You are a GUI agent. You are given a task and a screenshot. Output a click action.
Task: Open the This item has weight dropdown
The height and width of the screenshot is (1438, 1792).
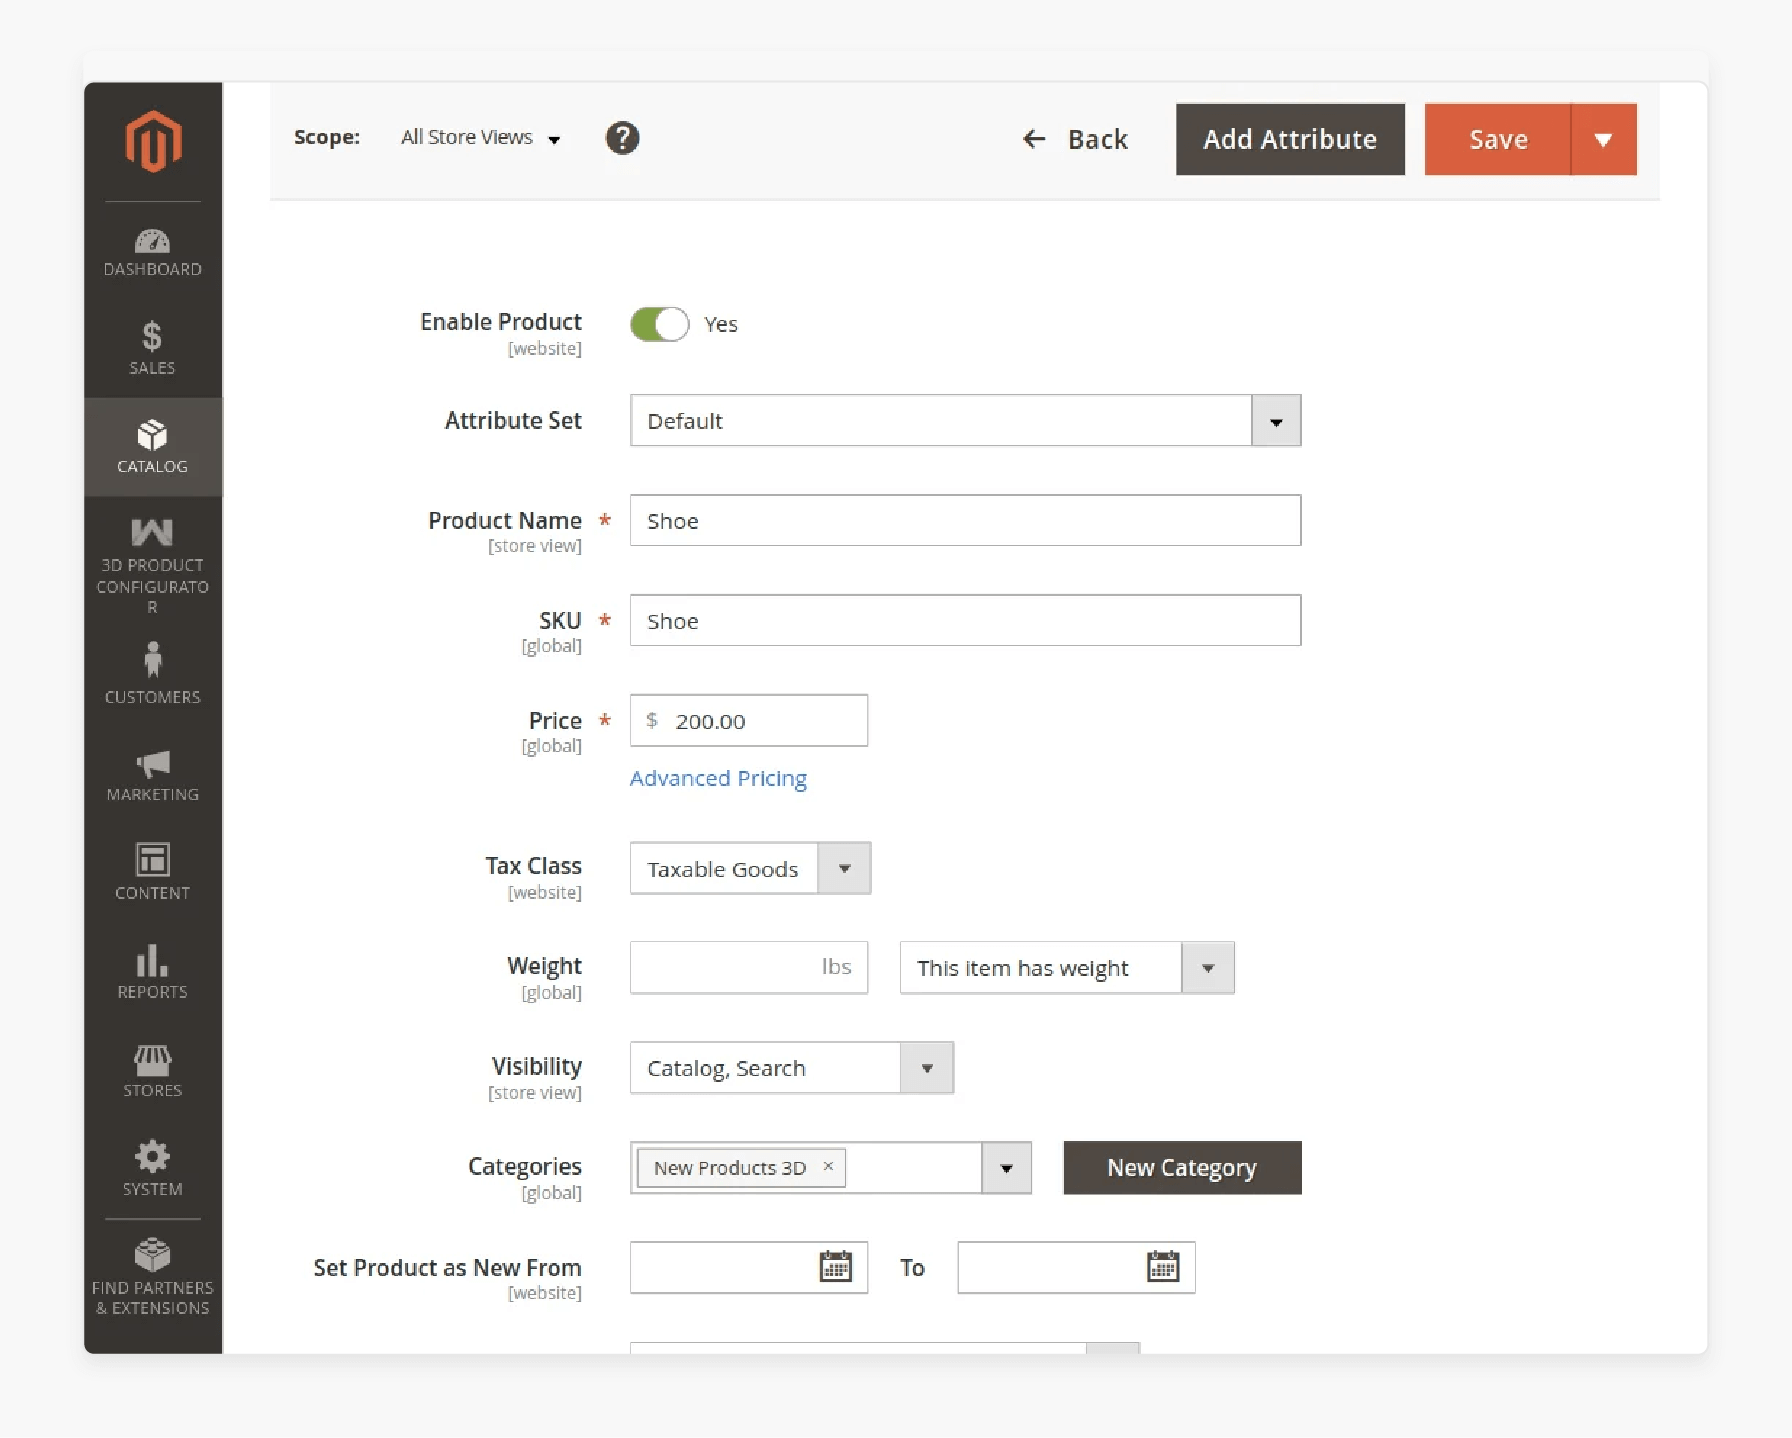coord(1067,968)
